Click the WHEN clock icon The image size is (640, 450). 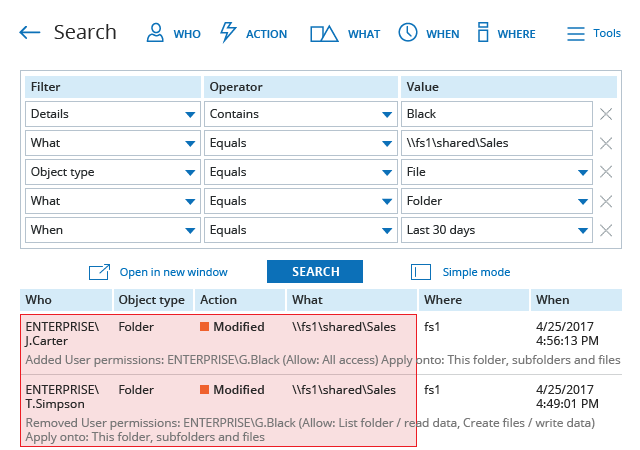point(408,32)
